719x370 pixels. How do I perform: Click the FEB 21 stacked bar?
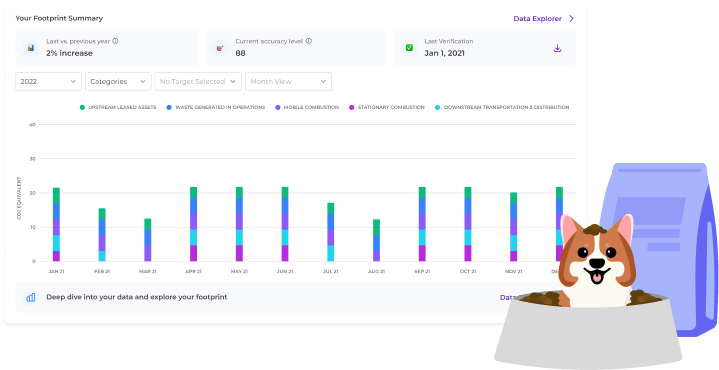pyautogui.click(x=102, y=235)
